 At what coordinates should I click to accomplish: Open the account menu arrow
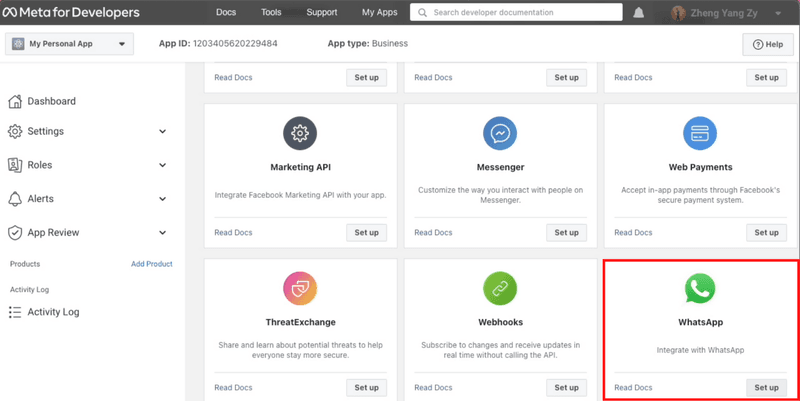(778, 13)
